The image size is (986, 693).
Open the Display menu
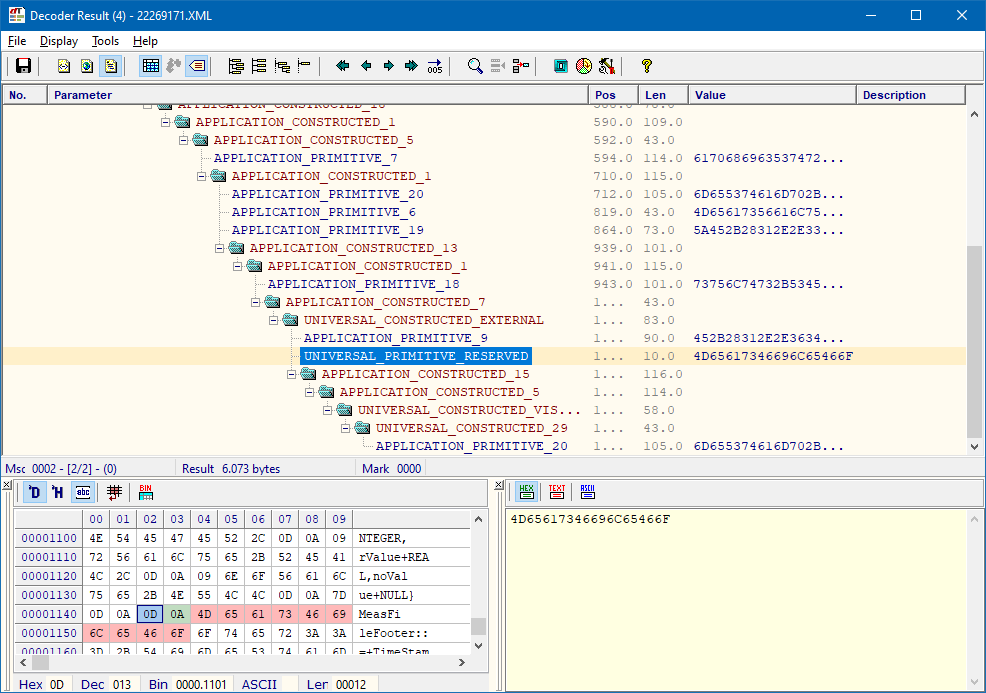tap(59, 41)
